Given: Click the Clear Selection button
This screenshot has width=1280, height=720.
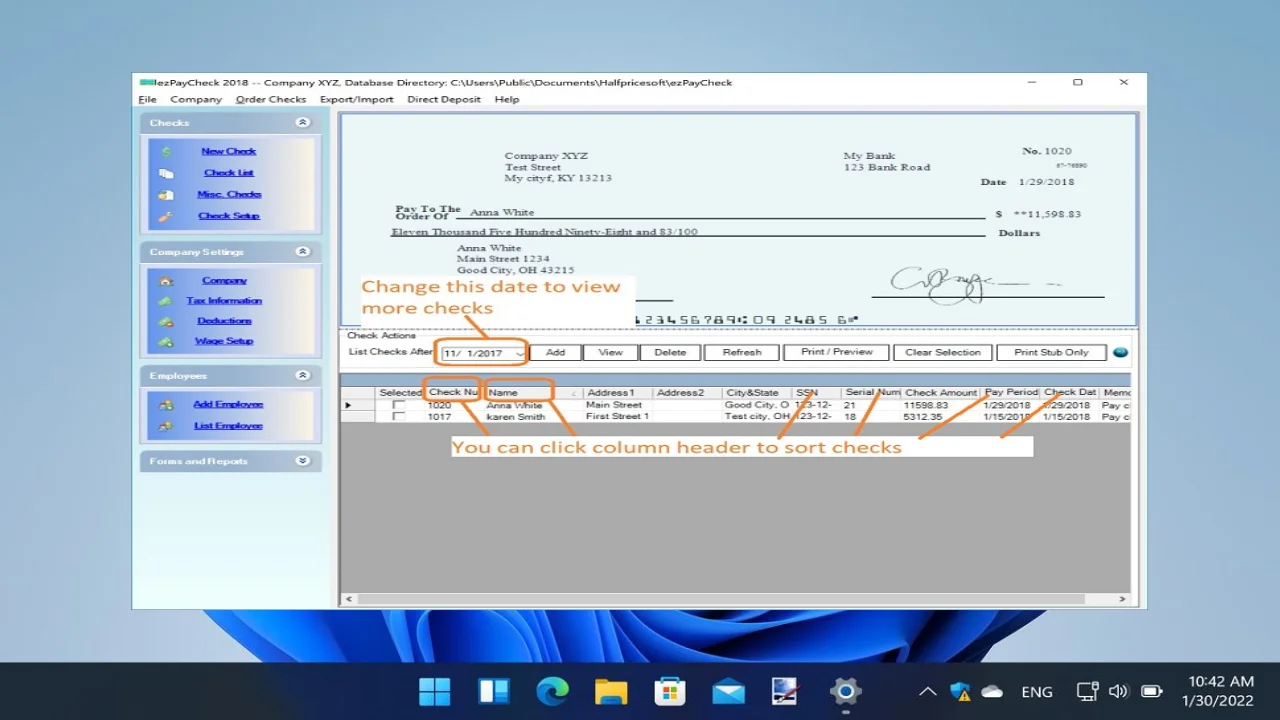Looking at the screenshot, I should point(943,352).
